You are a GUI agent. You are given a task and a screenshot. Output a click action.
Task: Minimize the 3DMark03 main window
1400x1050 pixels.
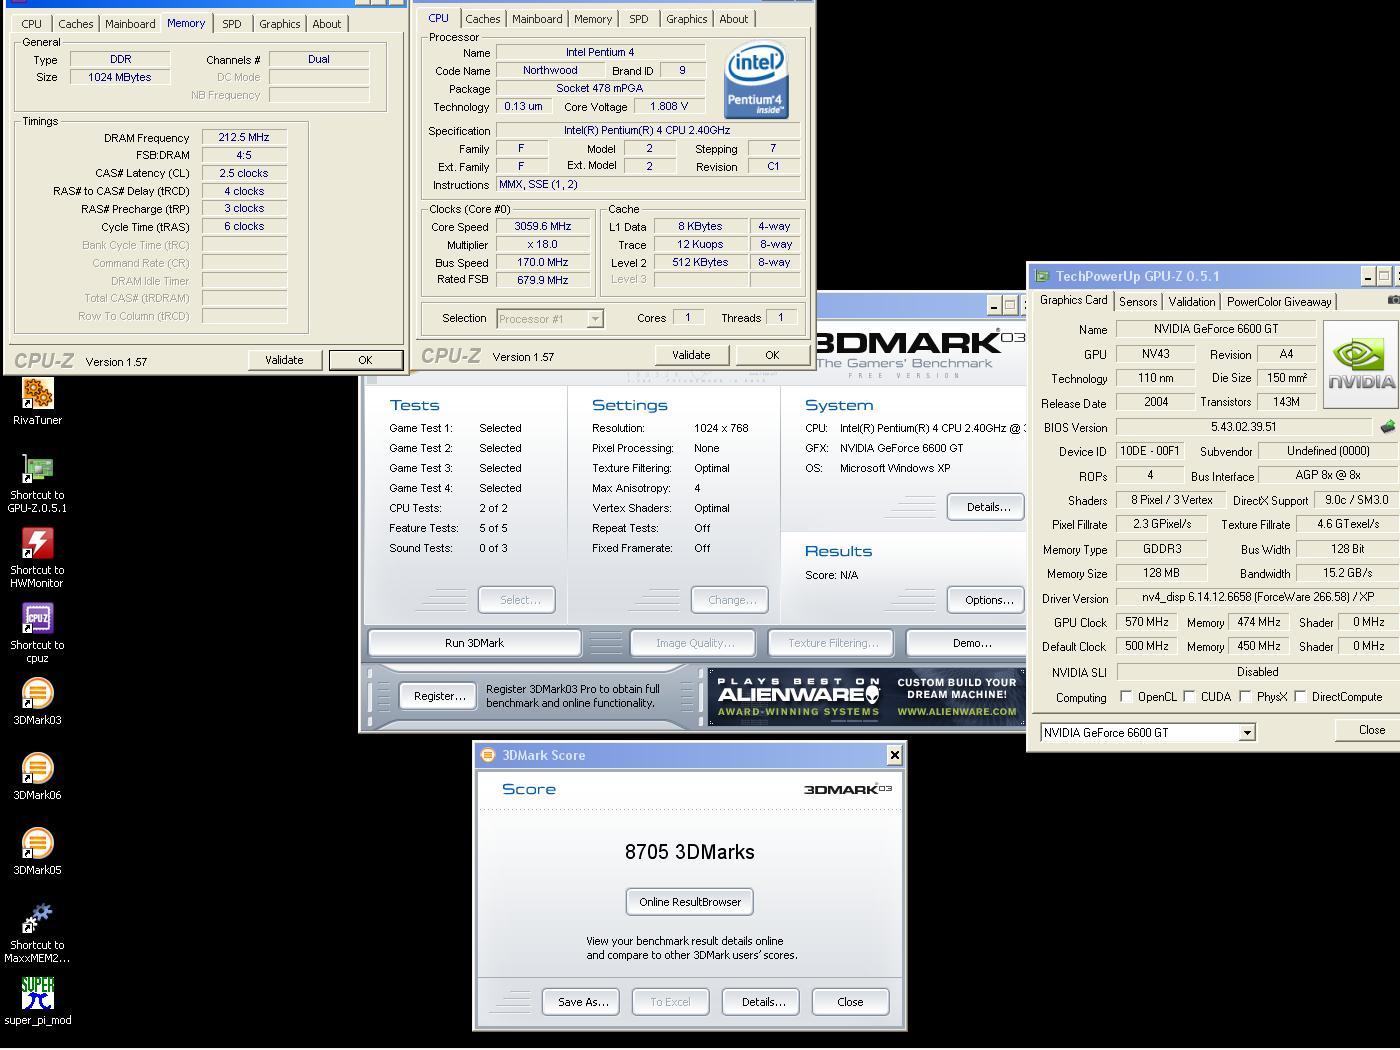coord(994,305)
